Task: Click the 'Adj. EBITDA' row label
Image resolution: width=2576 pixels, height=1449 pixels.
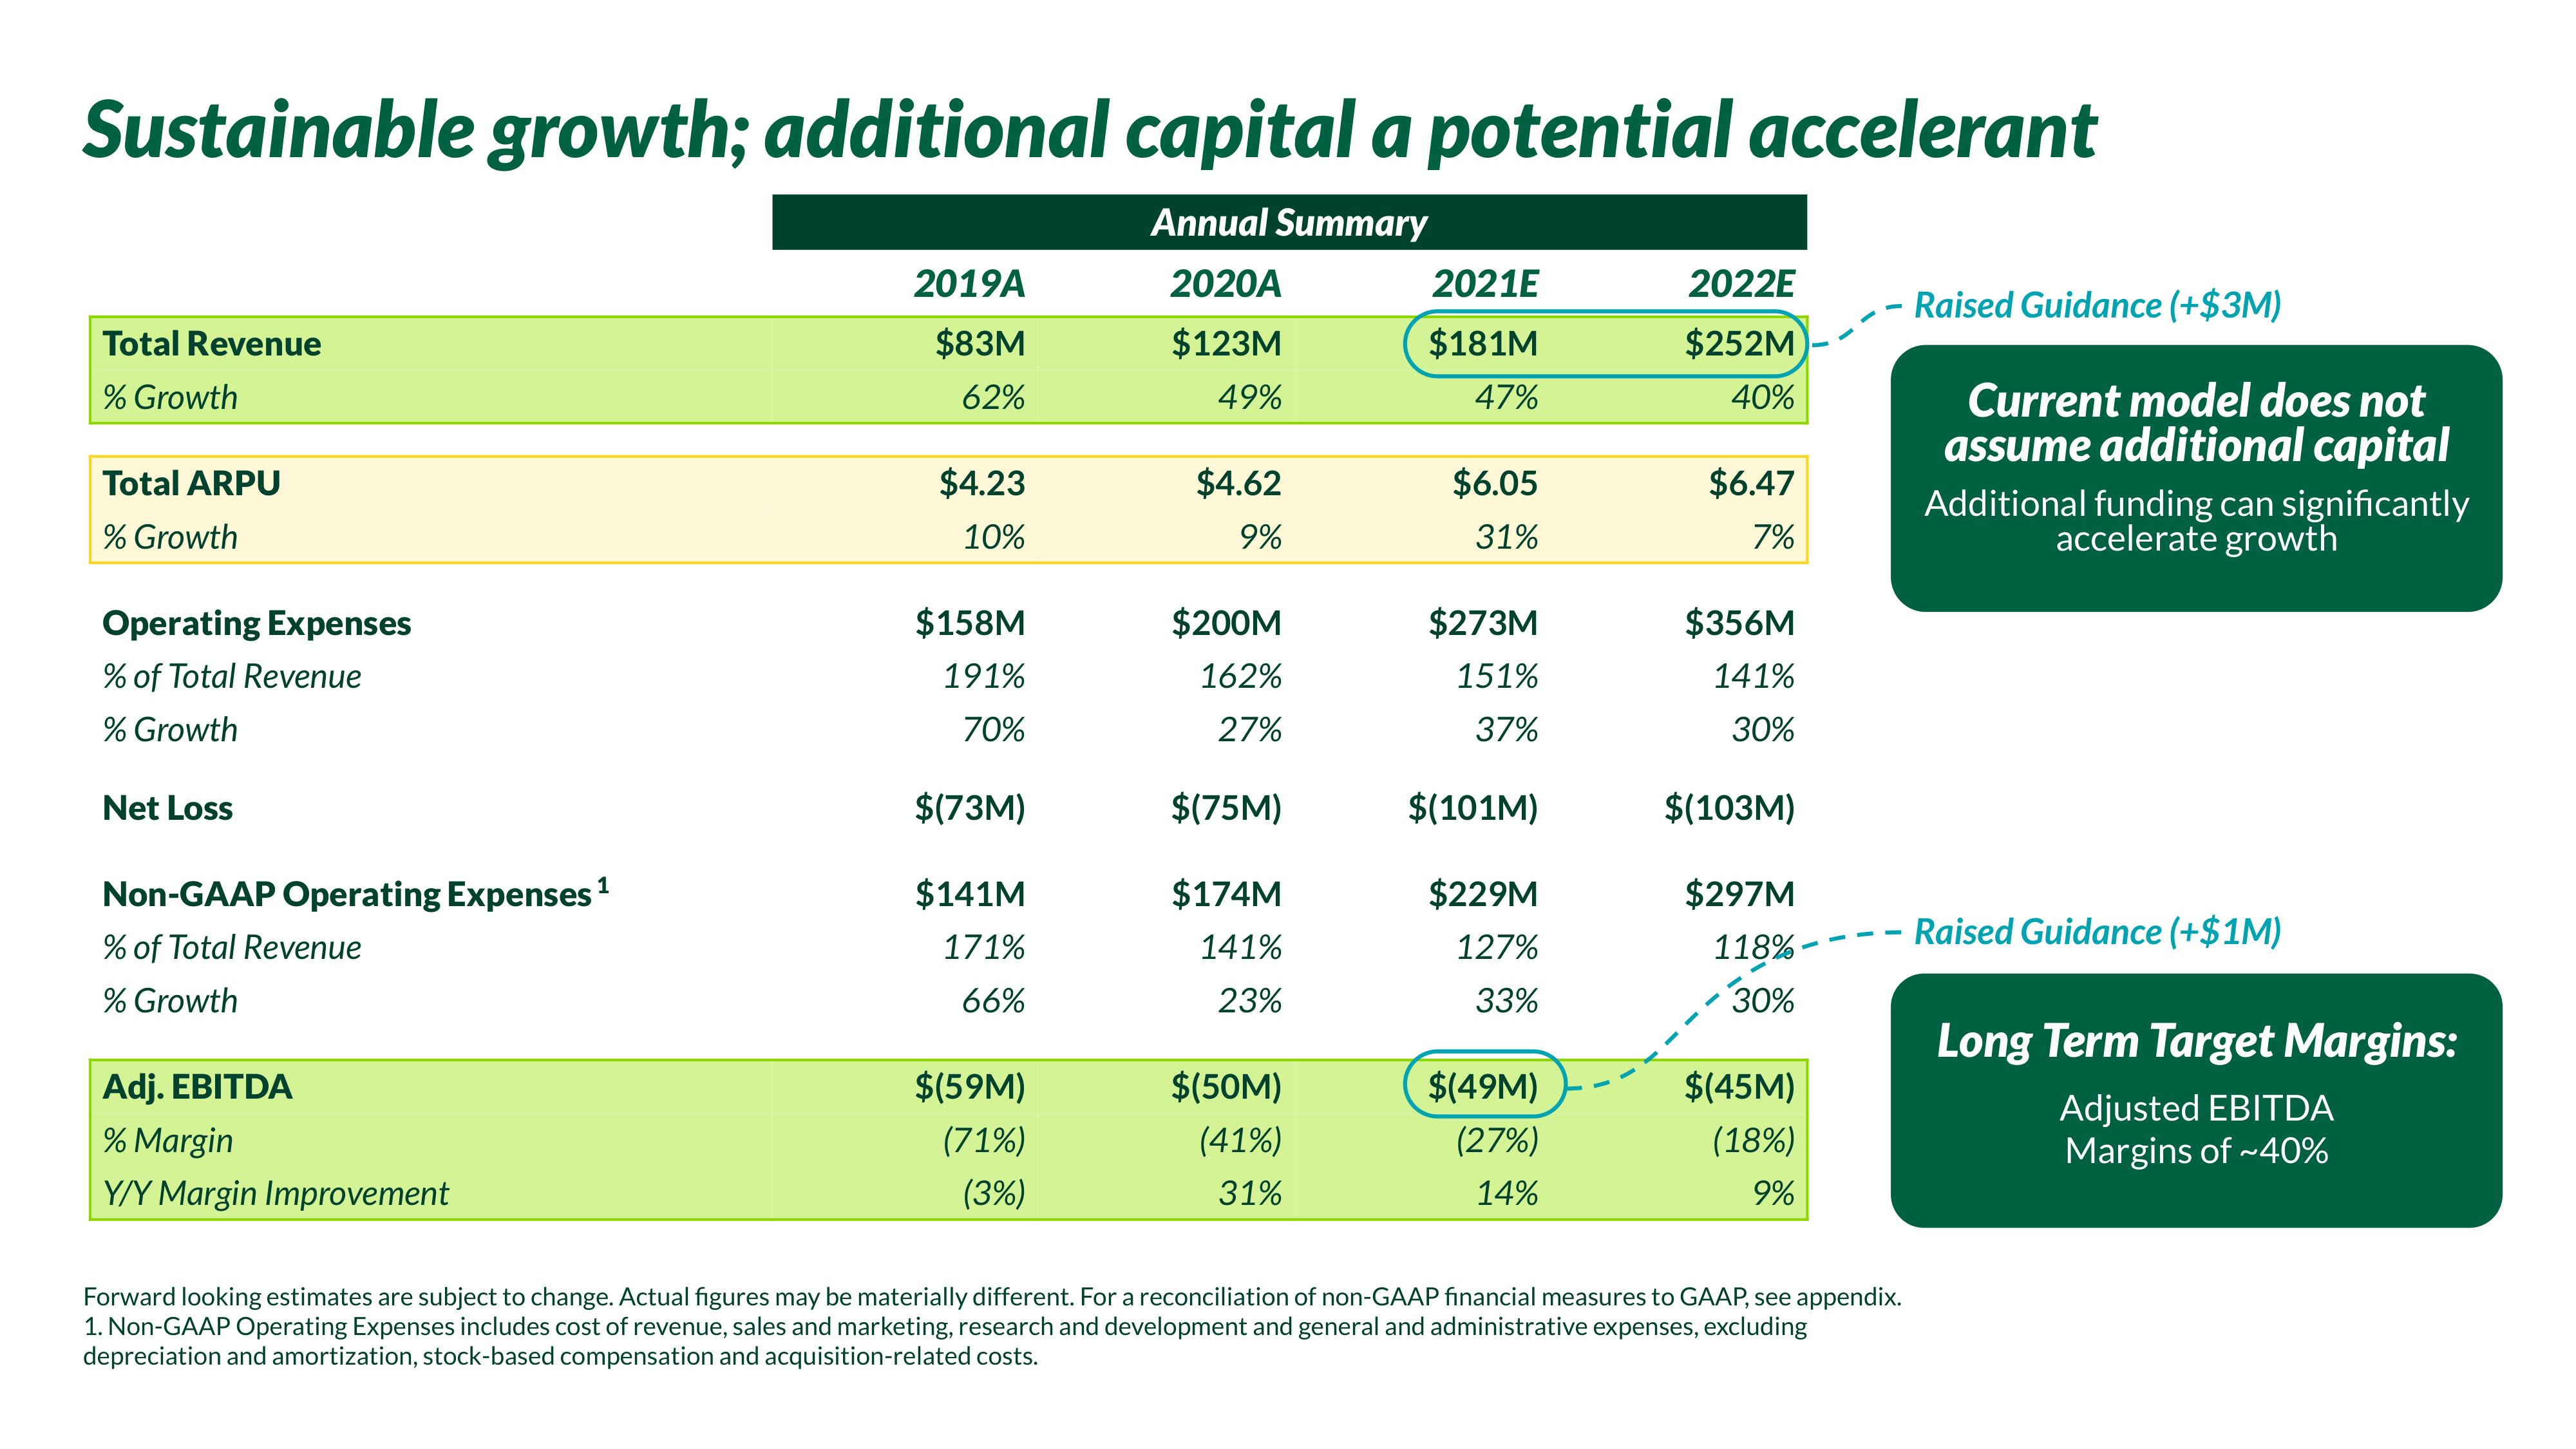Action: [198, 1087]
